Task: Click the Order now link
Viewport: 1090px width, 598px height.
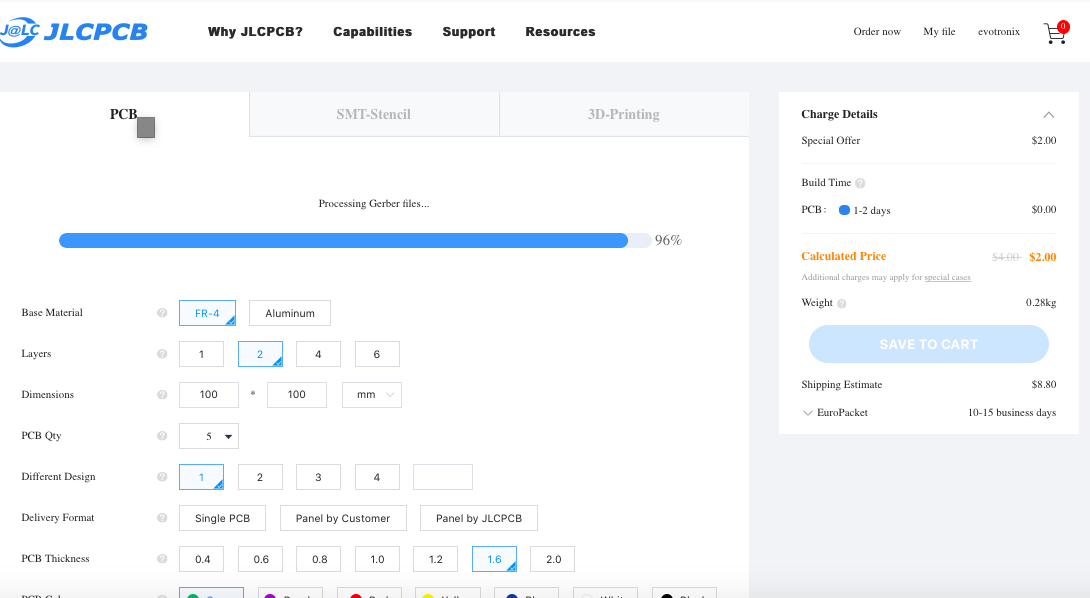Action: tap(877, 32)
